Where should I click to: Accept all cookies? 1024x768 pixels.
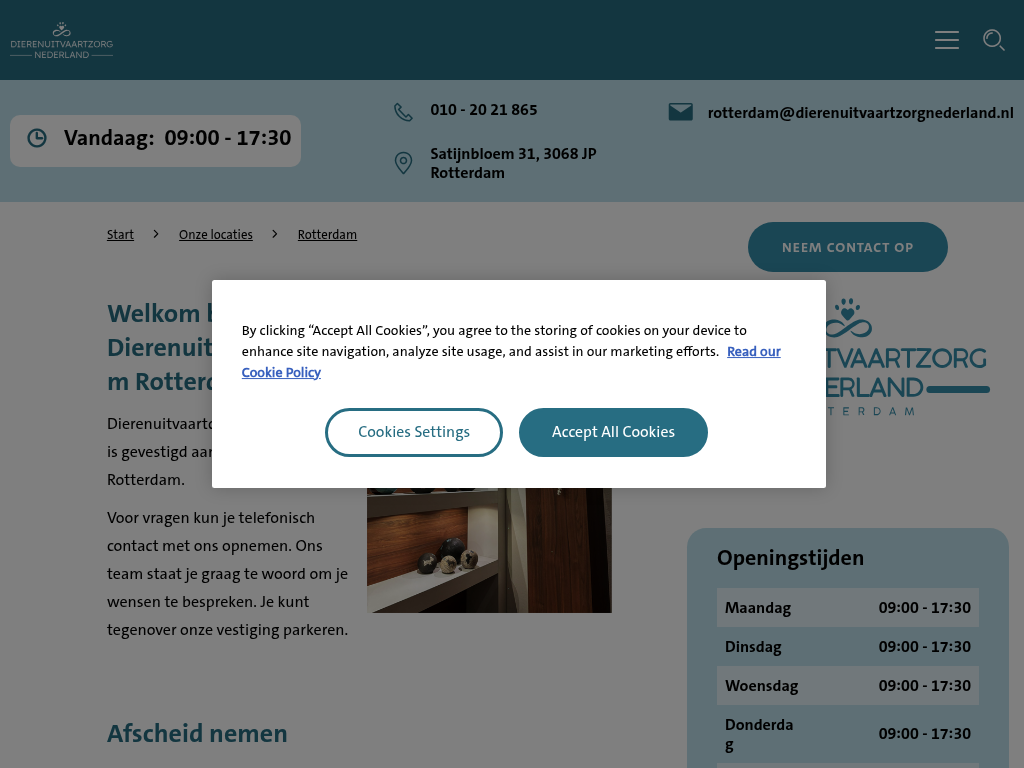[613, 432]
